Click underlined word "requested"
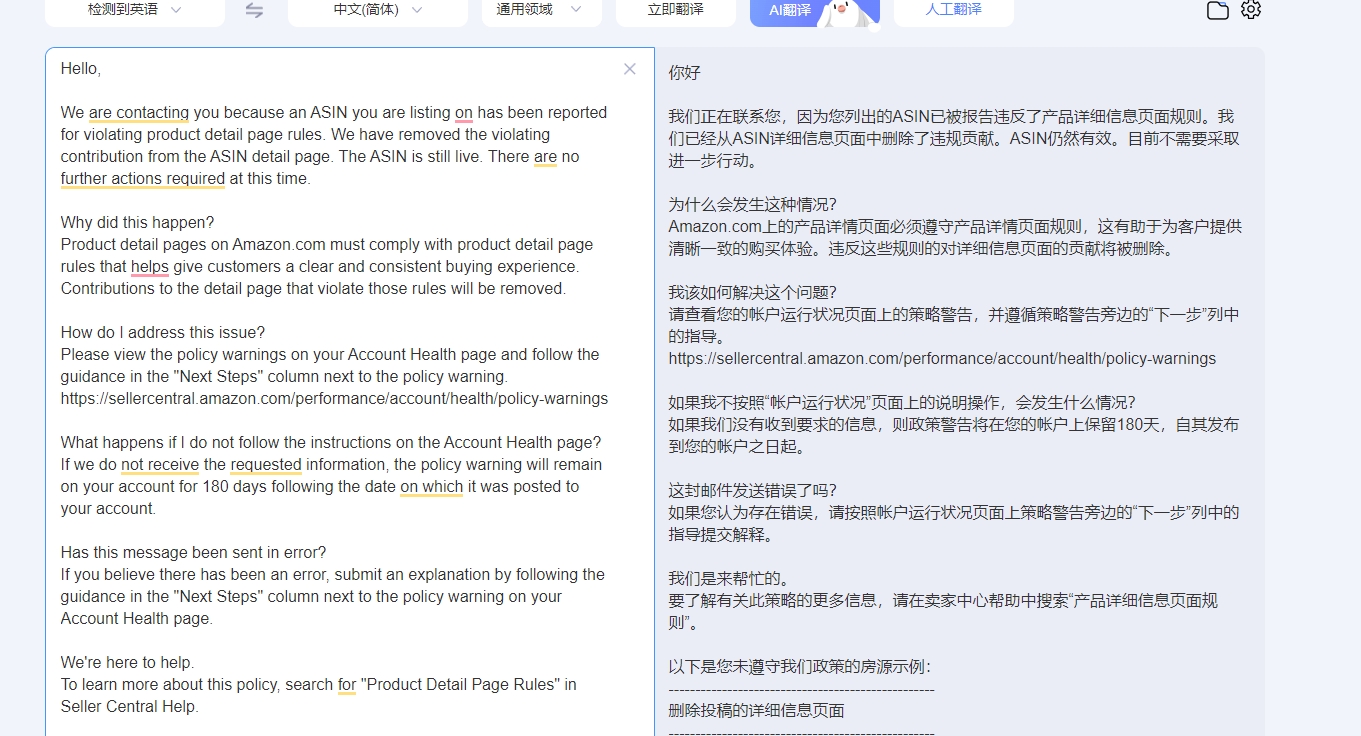This screenshot has width=1361, height=736. point(266,465)
